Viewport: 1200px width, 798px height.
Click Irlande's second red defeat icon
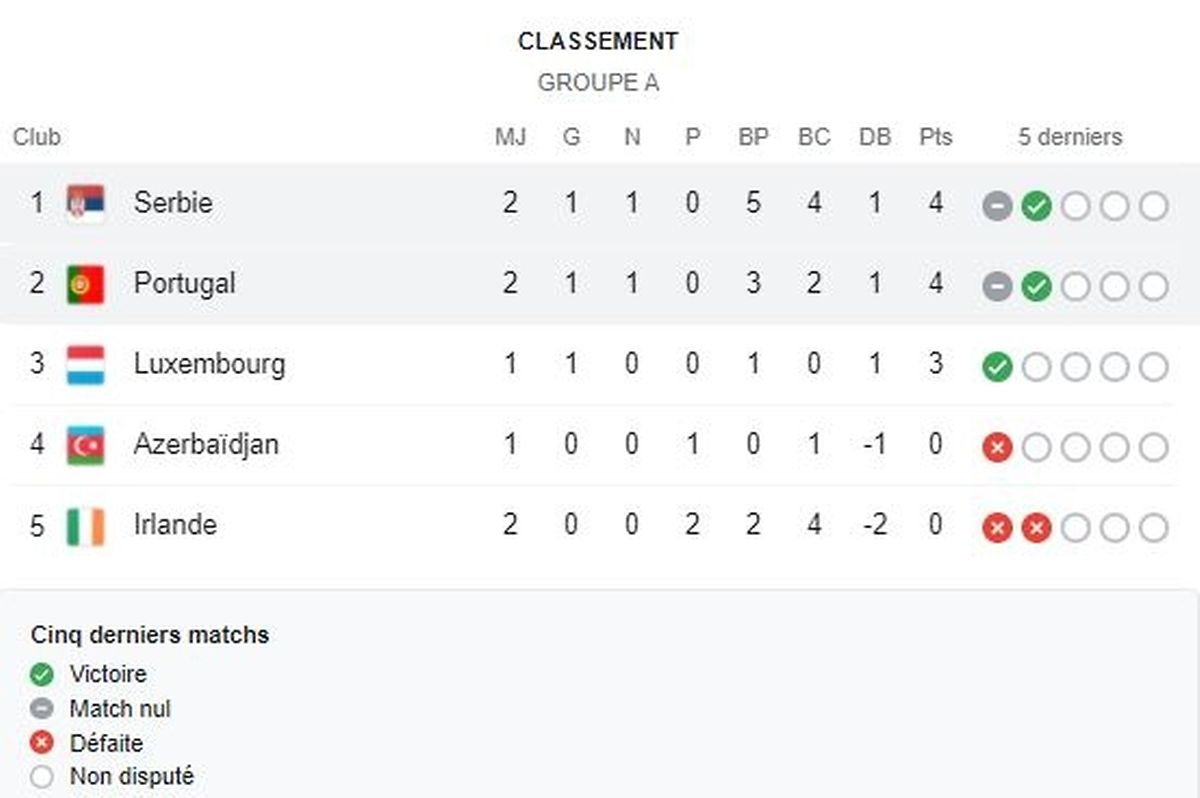(1037, 528)
